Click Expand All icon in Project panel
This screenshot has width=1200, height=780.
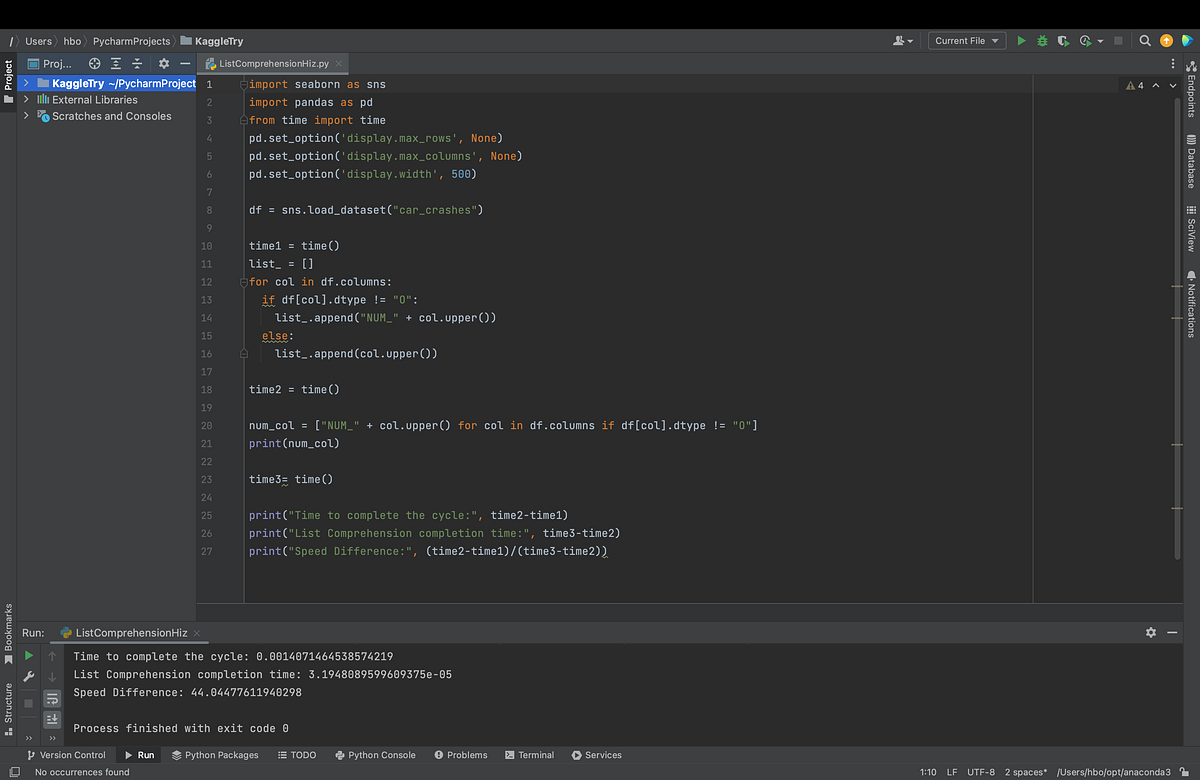pos(115,63)
